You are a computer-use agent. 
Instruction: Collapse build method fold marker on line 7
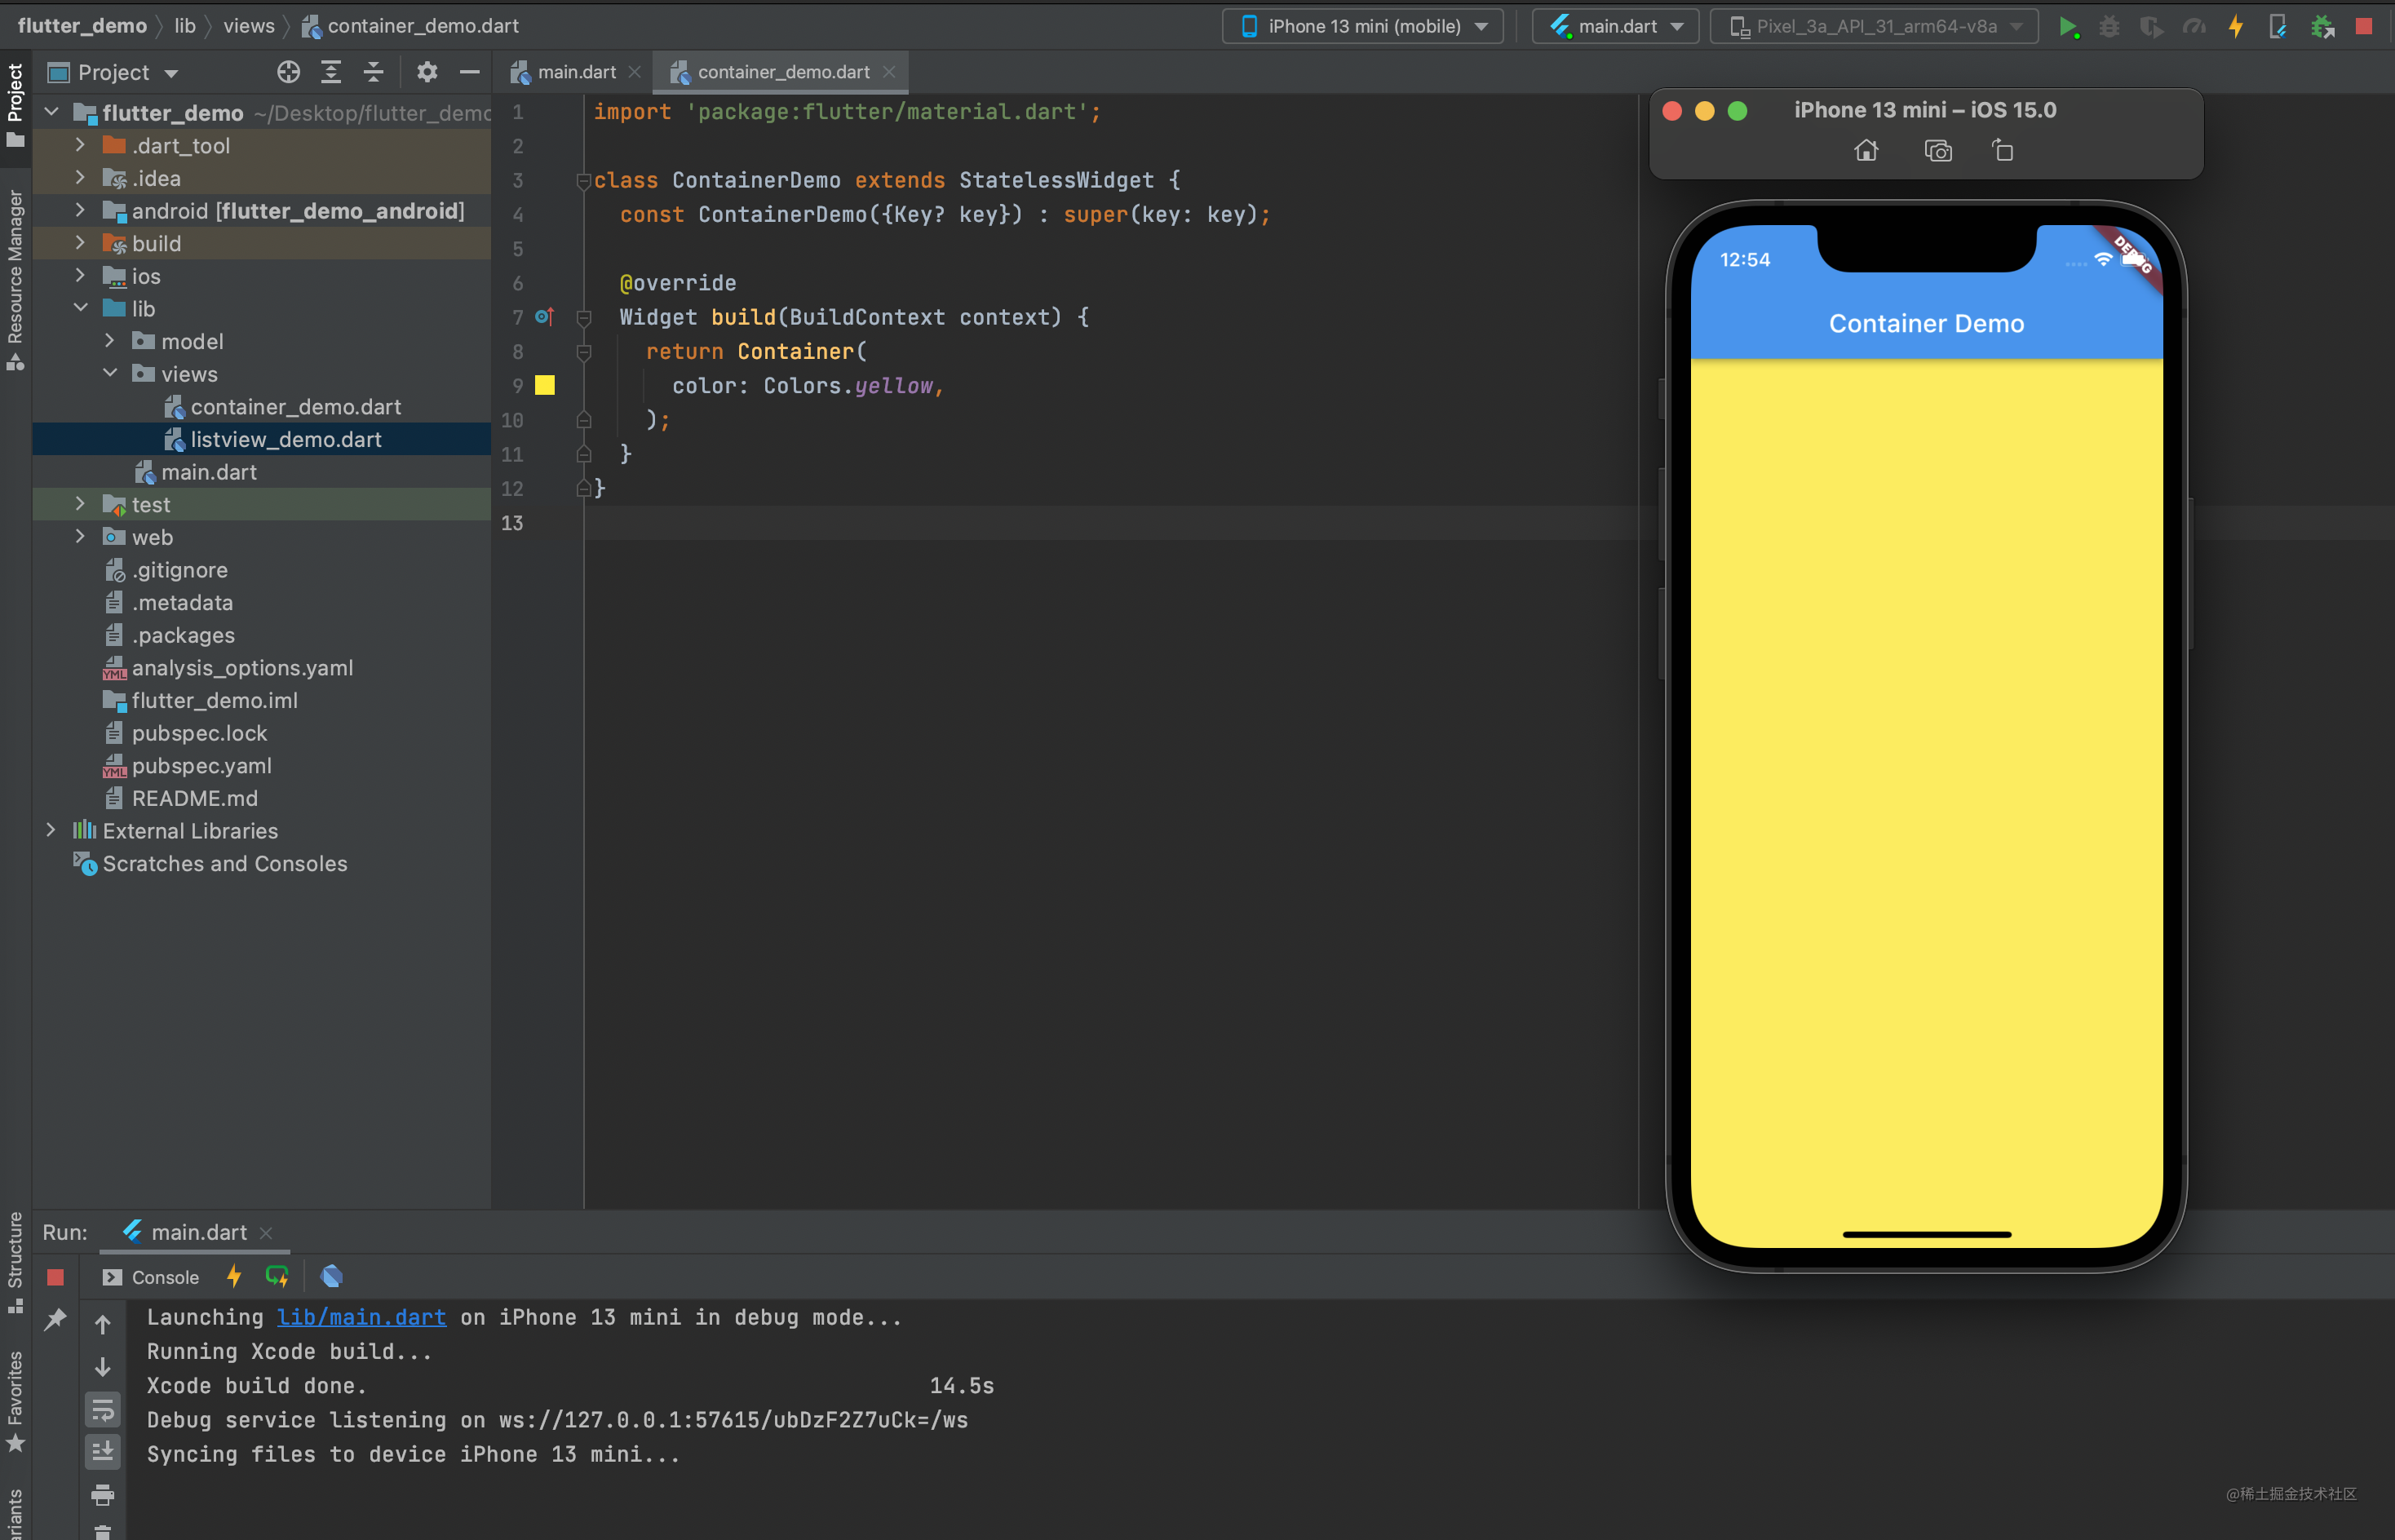(584, 318)
